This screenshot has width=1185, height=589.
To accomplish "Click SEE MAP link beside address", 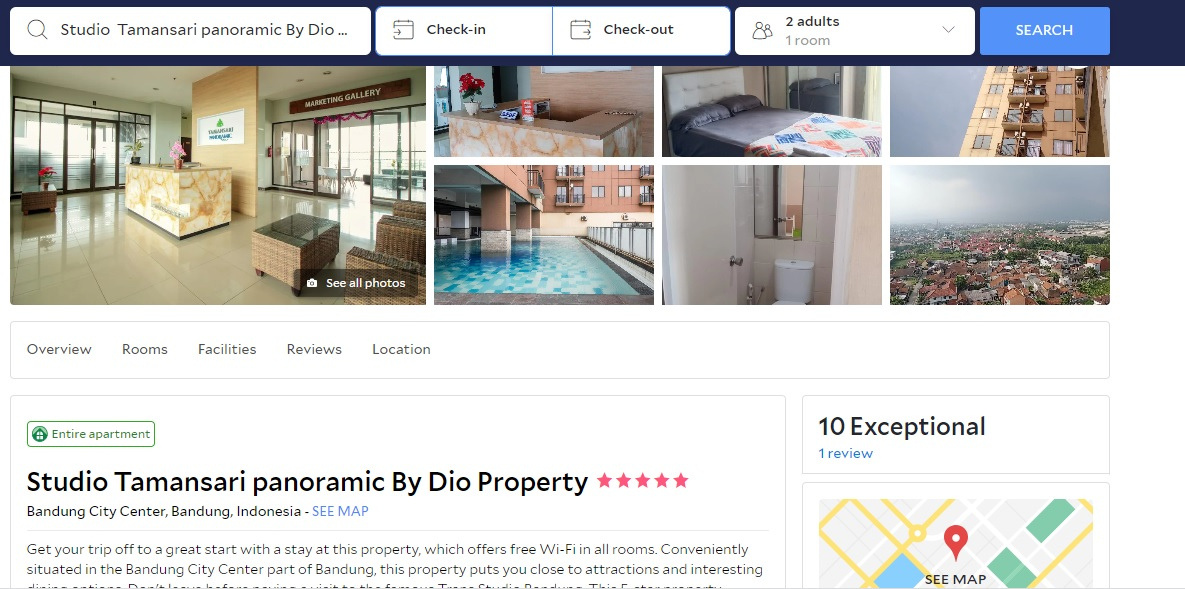I will click(x=340, y=511).
